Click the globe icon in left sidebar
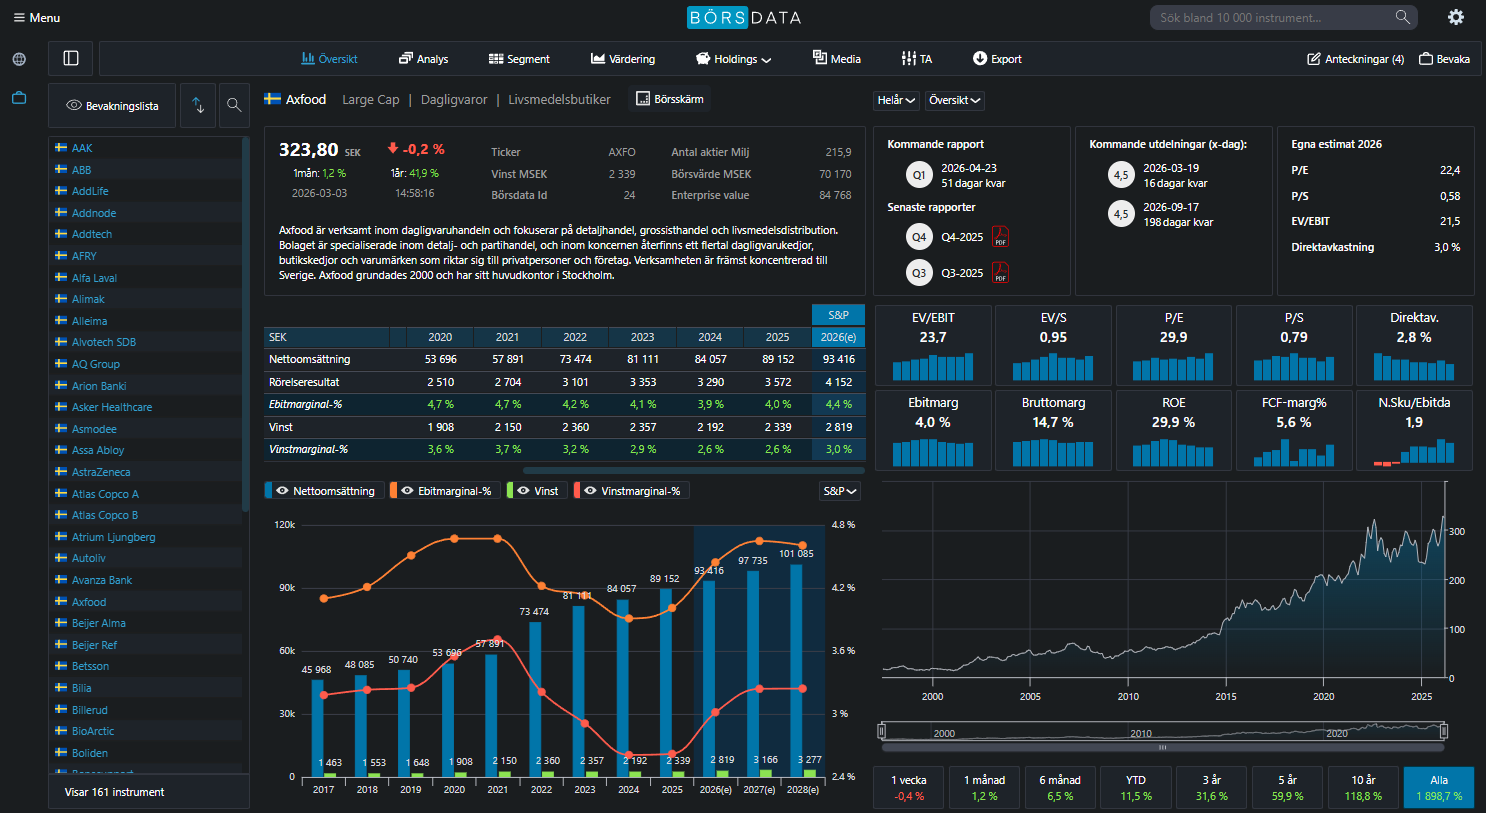Screen dimensions: 1486x813 (x=19, y=59)
